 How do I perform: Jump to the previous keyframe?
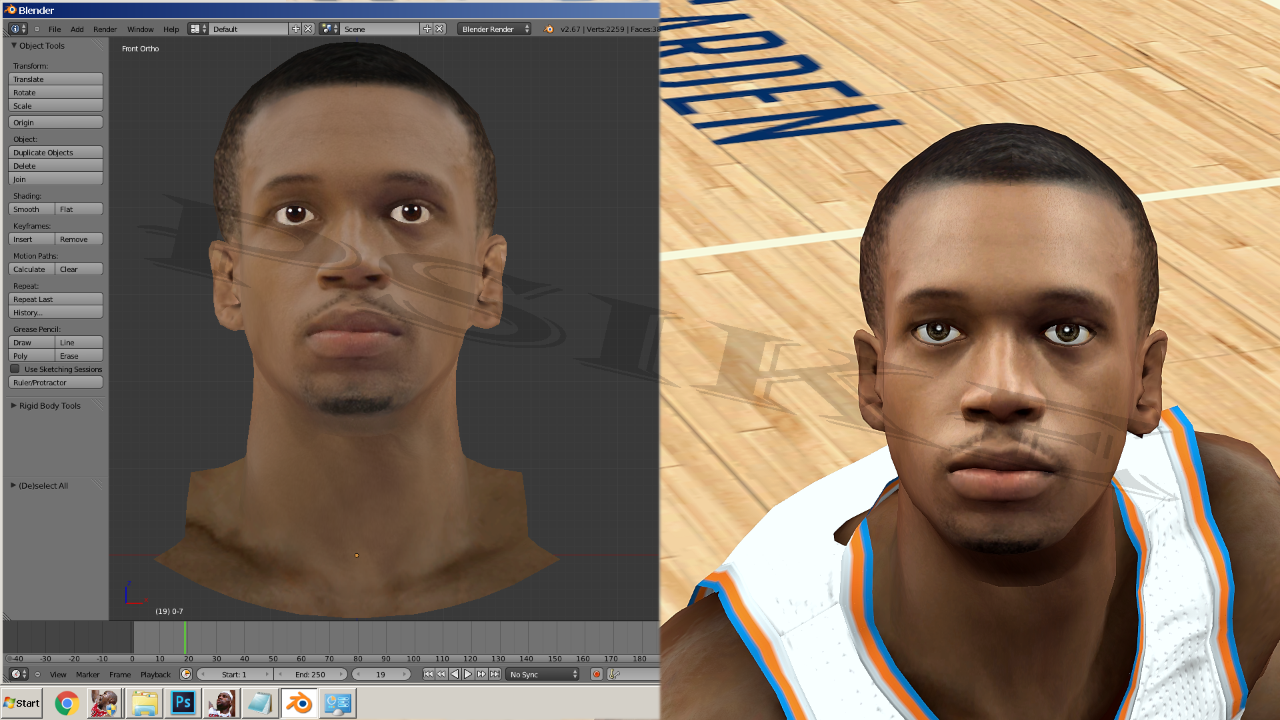point(441,674)
